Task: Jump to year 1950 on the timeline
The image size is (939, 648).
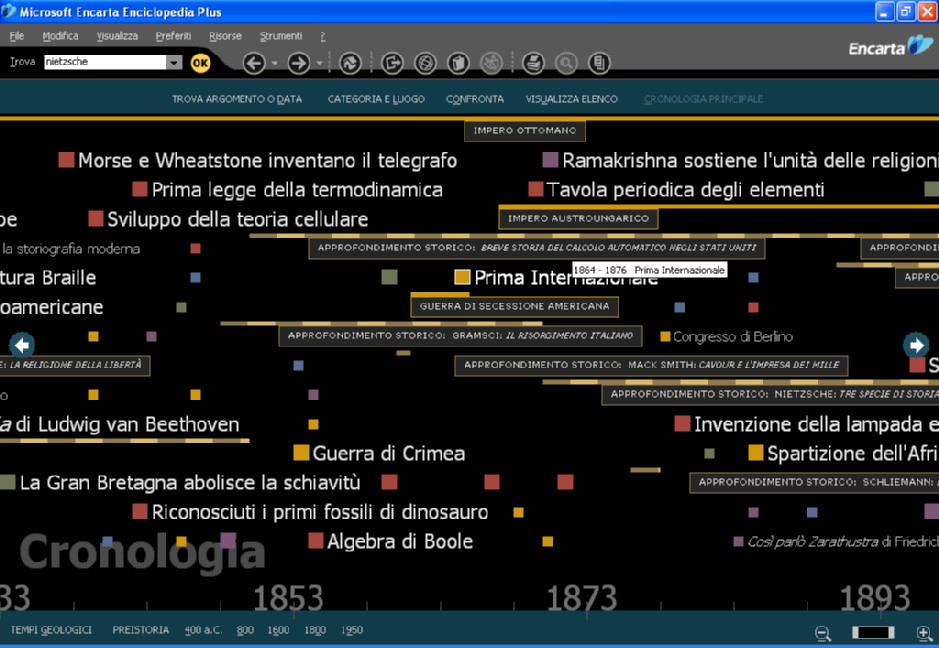Action: point(352,630)
